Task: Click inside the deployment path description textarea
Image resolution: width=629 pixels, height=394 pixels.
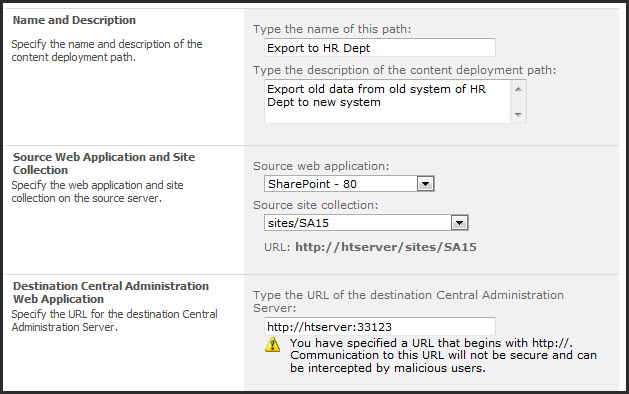Action: 387,101
